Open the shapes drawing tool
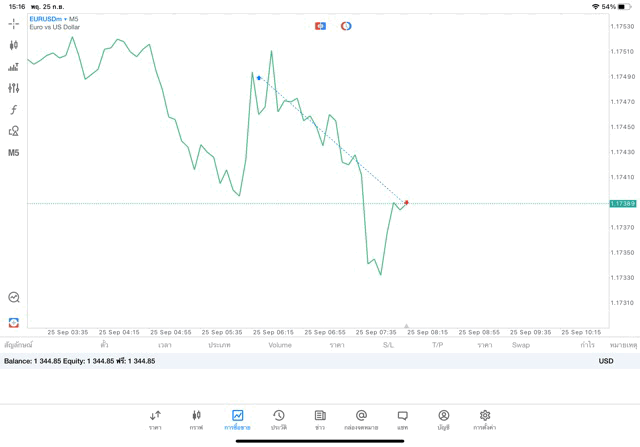Image resolution: width=640 pixels, height=447 pixels. coord(14,131)
